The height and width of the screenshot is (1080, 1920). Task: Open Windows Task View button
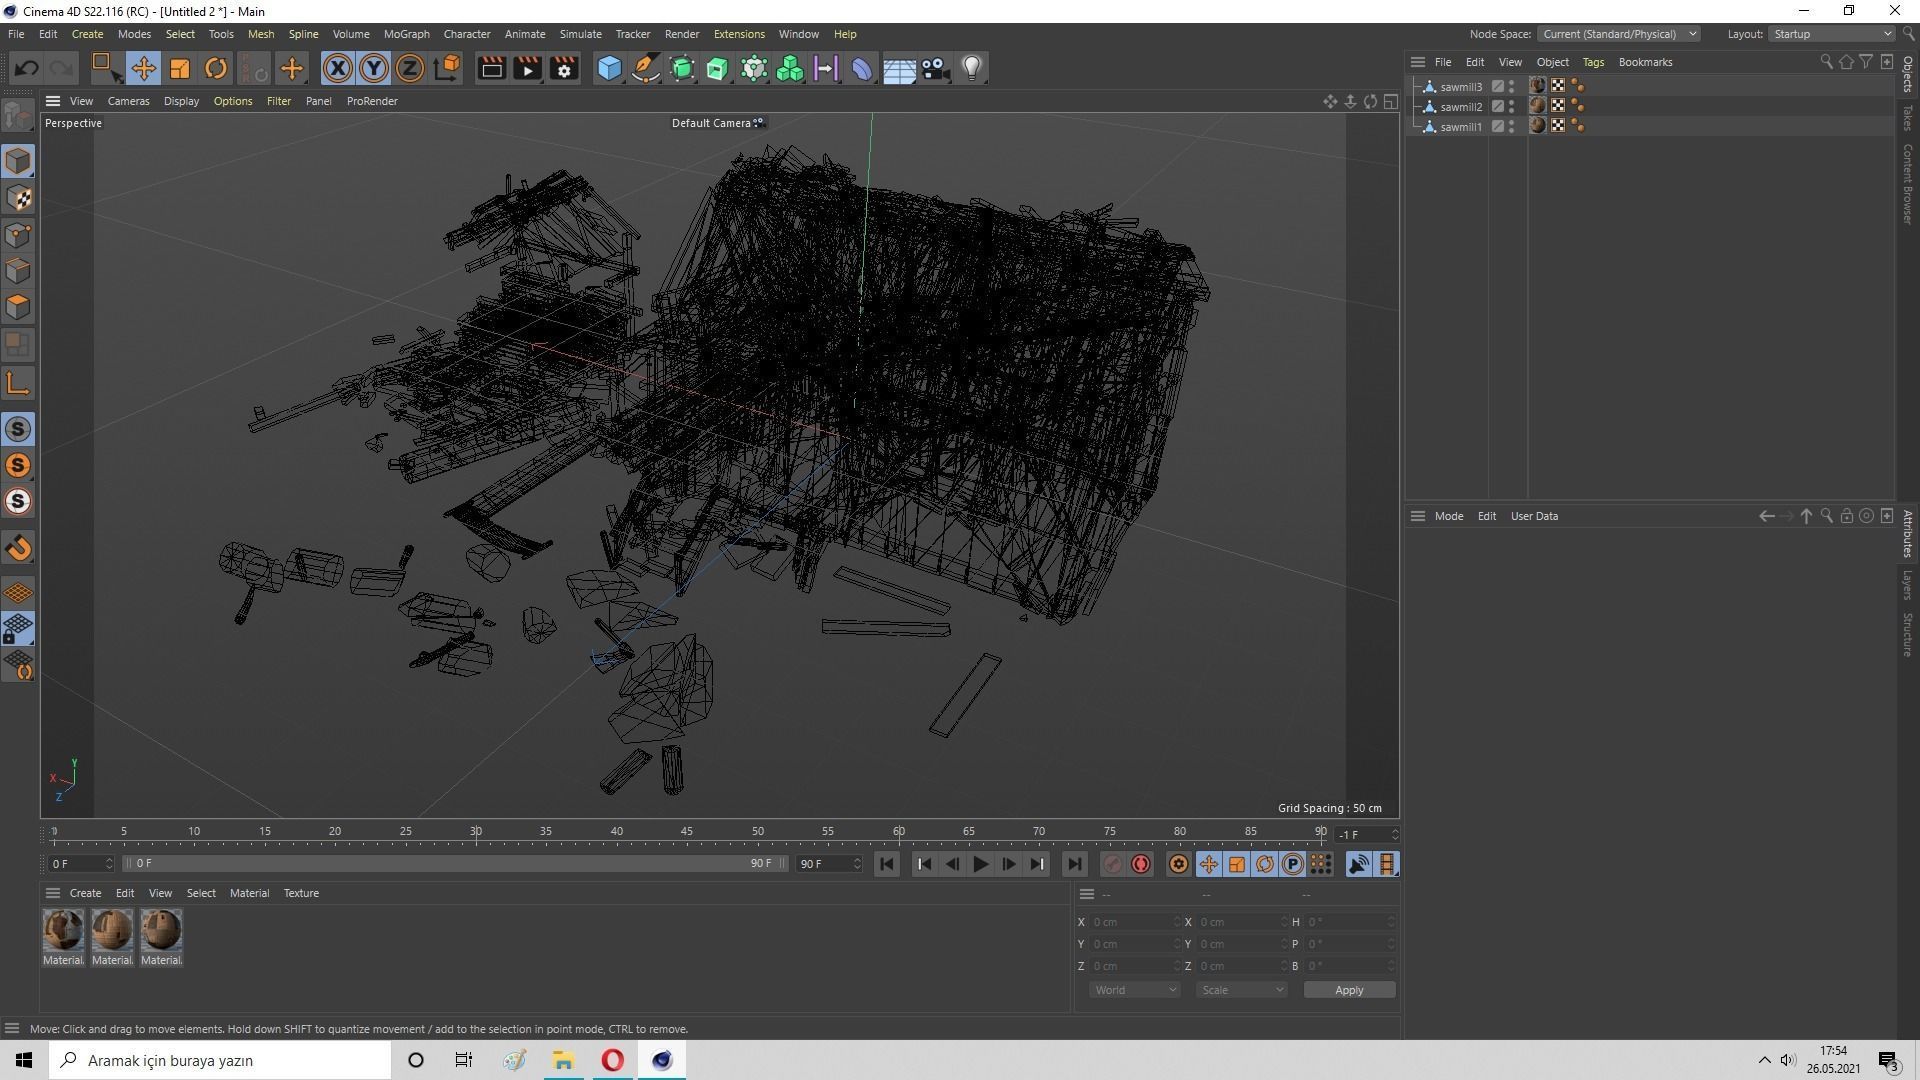[464, 1060]
